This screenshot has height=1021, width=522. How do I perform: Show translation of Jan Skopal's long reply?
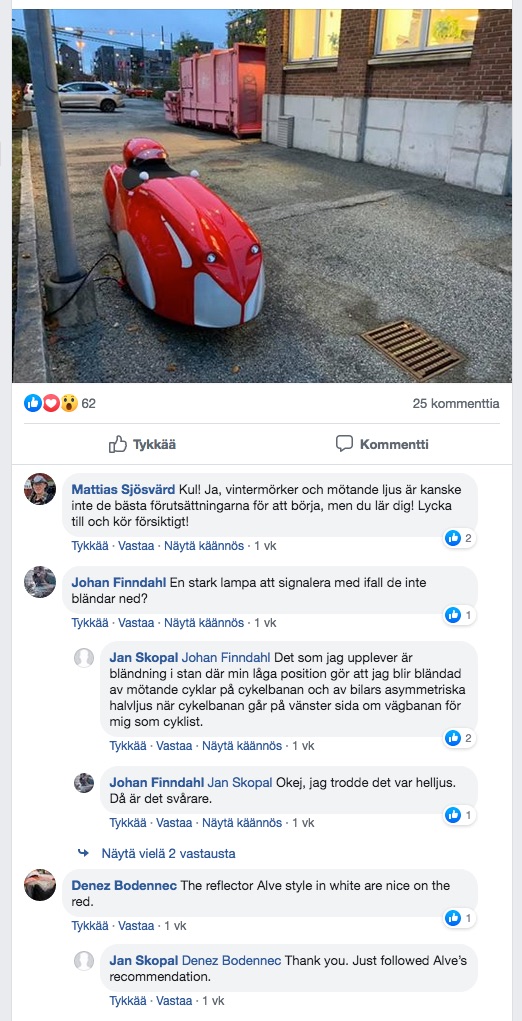coord(242,746)
